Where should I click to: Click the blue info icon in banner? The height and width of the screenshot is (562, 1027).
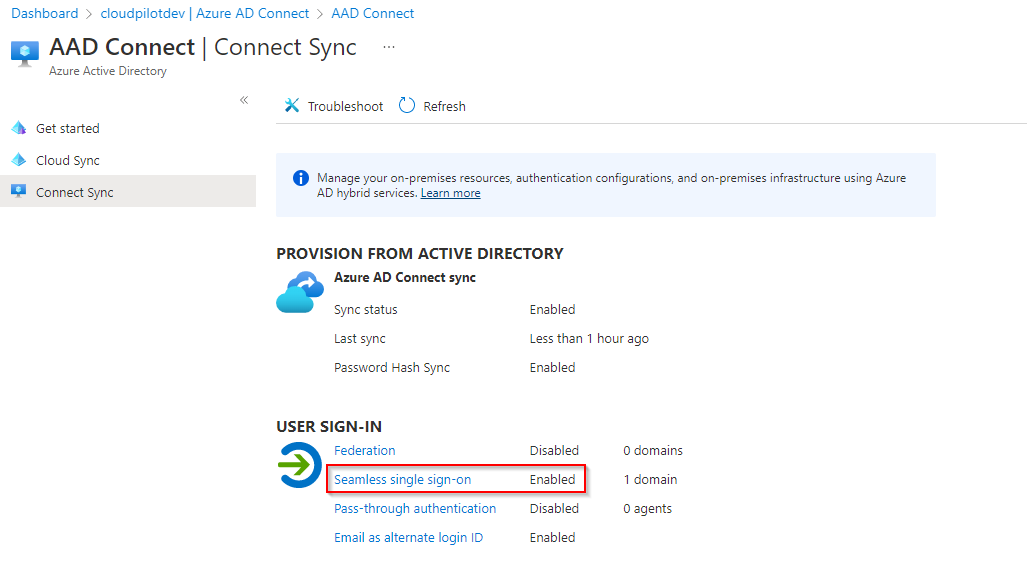tap(301, 178)
